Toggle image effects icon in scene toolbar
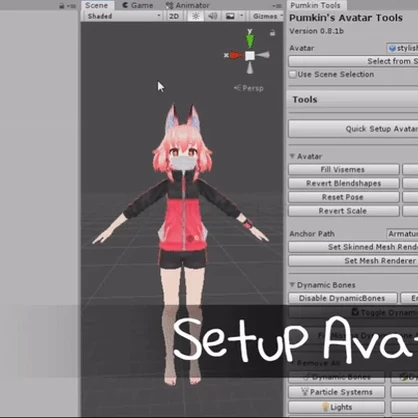Viewport: 418px width, 418px height. click(230, 16)
